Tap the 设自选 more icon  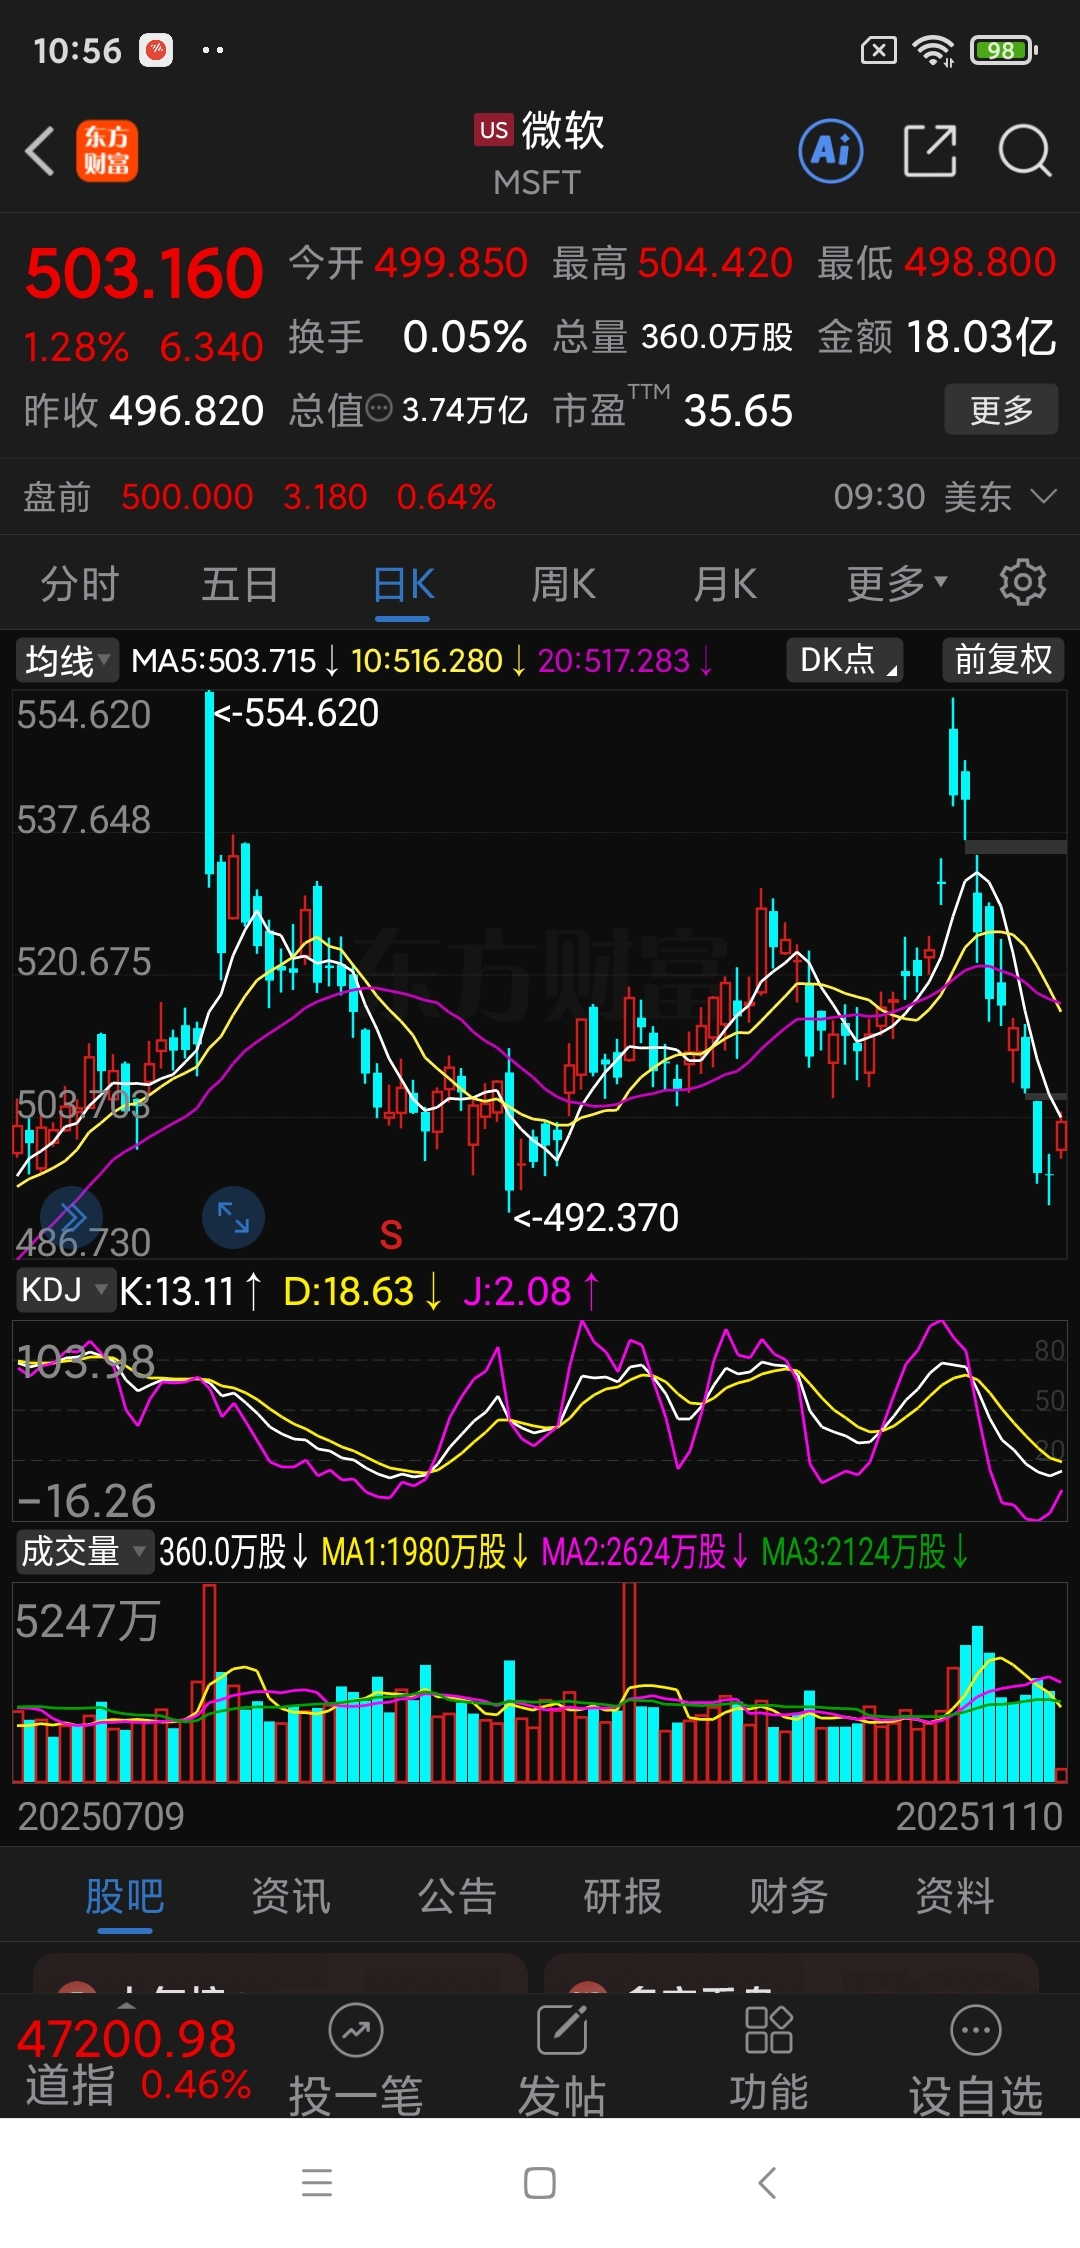tap(976, 2030)
